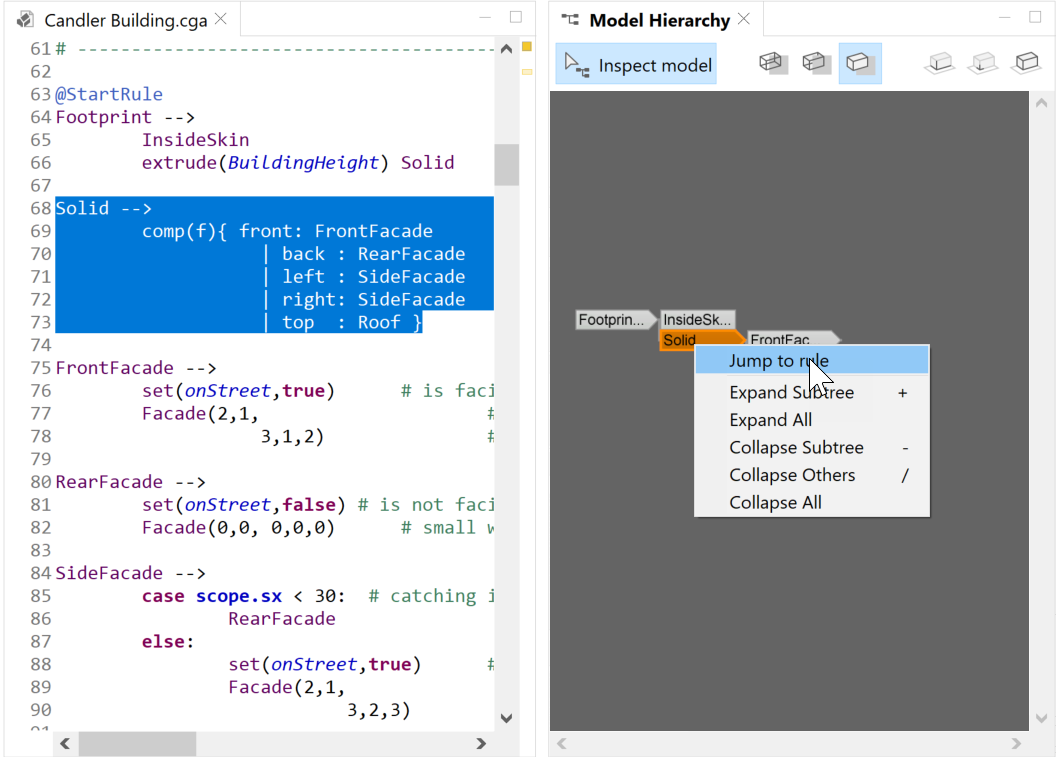Select the Footprint node in hierarchy

tap(611, 320)
